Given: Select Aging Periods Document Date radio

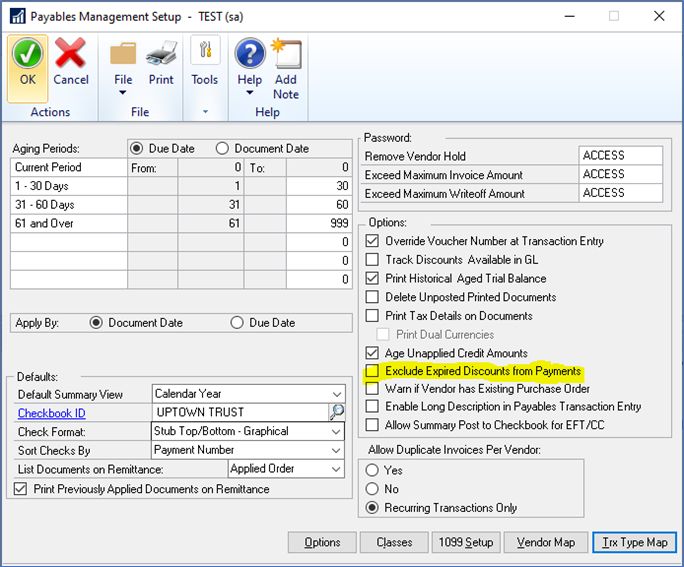Looking at the screenshot, I should click(x=222, y=148).
